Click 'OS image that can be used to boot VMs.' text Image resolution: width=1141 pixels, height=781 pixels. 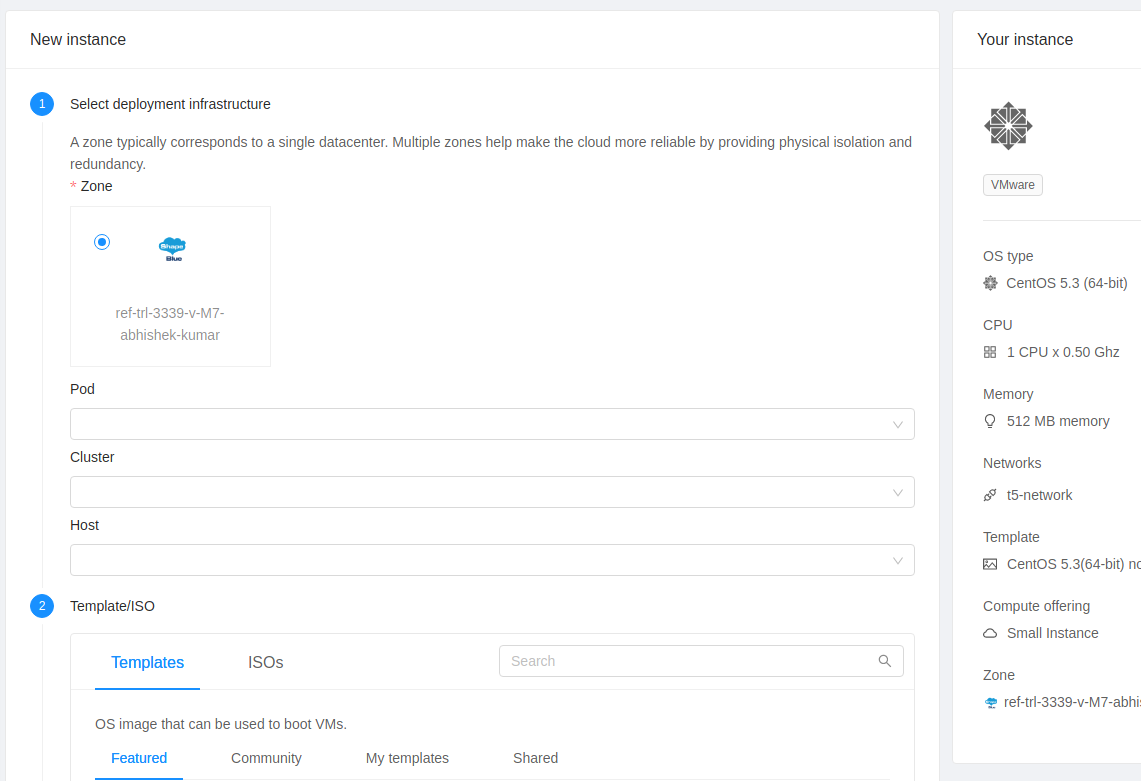[220, 724]
